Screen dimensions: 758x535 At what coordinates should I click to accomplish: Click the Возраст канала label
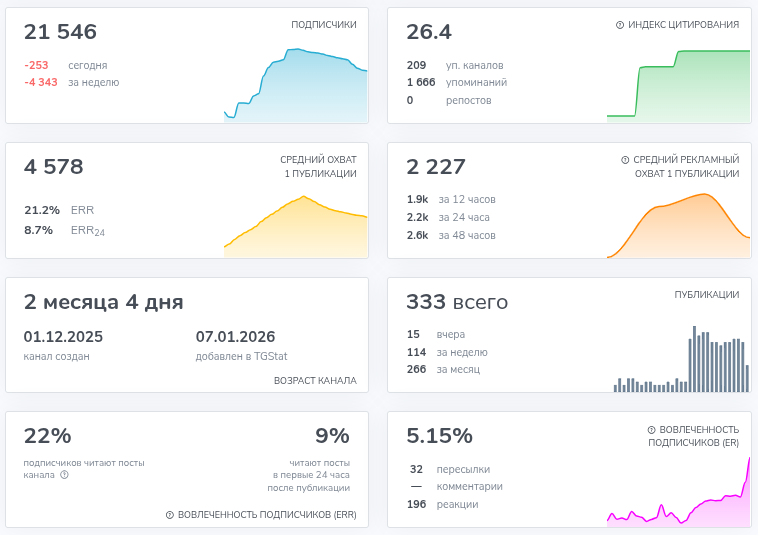[314, 381]
